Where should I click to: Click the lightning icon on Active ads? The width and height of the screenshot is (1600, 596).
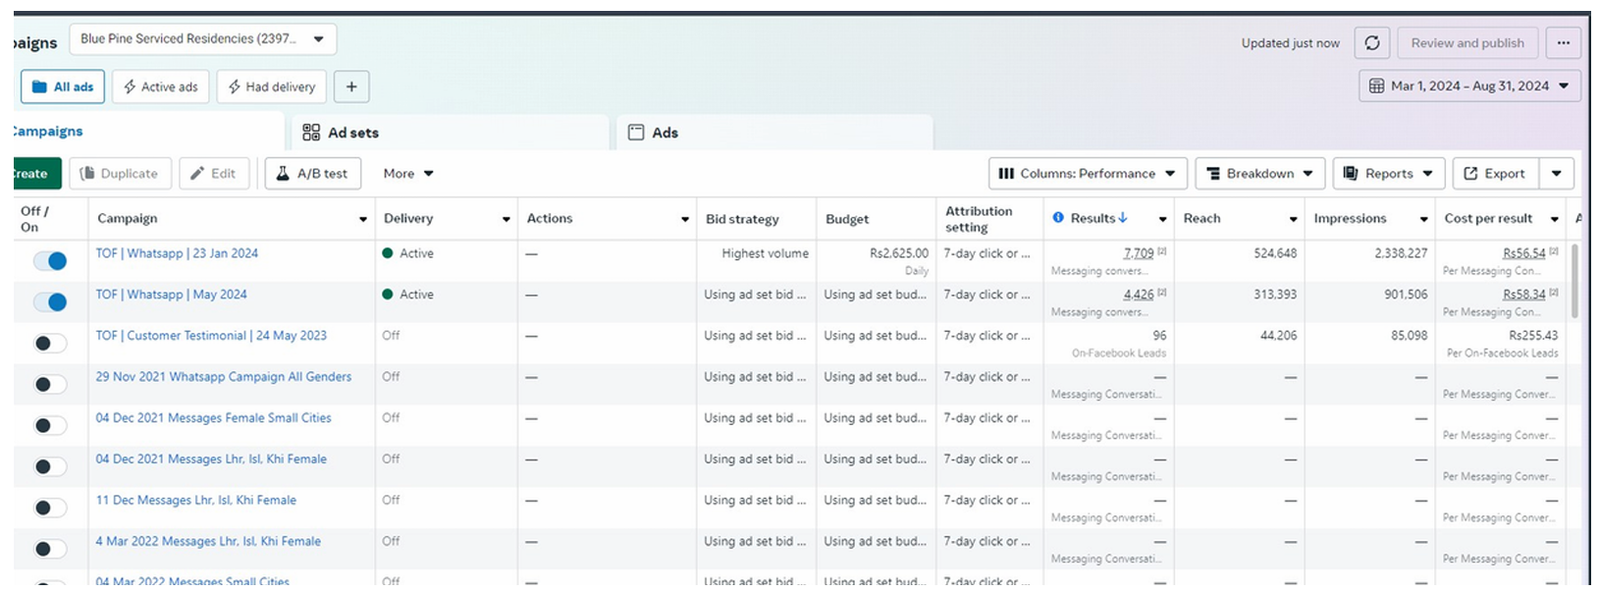[130, 87]
